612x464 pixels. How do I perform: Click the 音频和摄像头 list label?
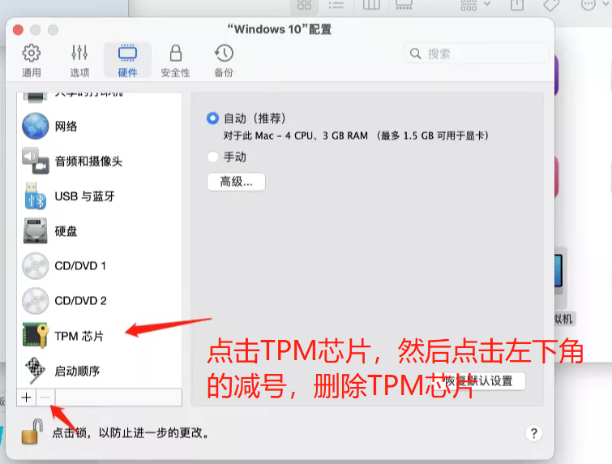click(x=89, y=161)
